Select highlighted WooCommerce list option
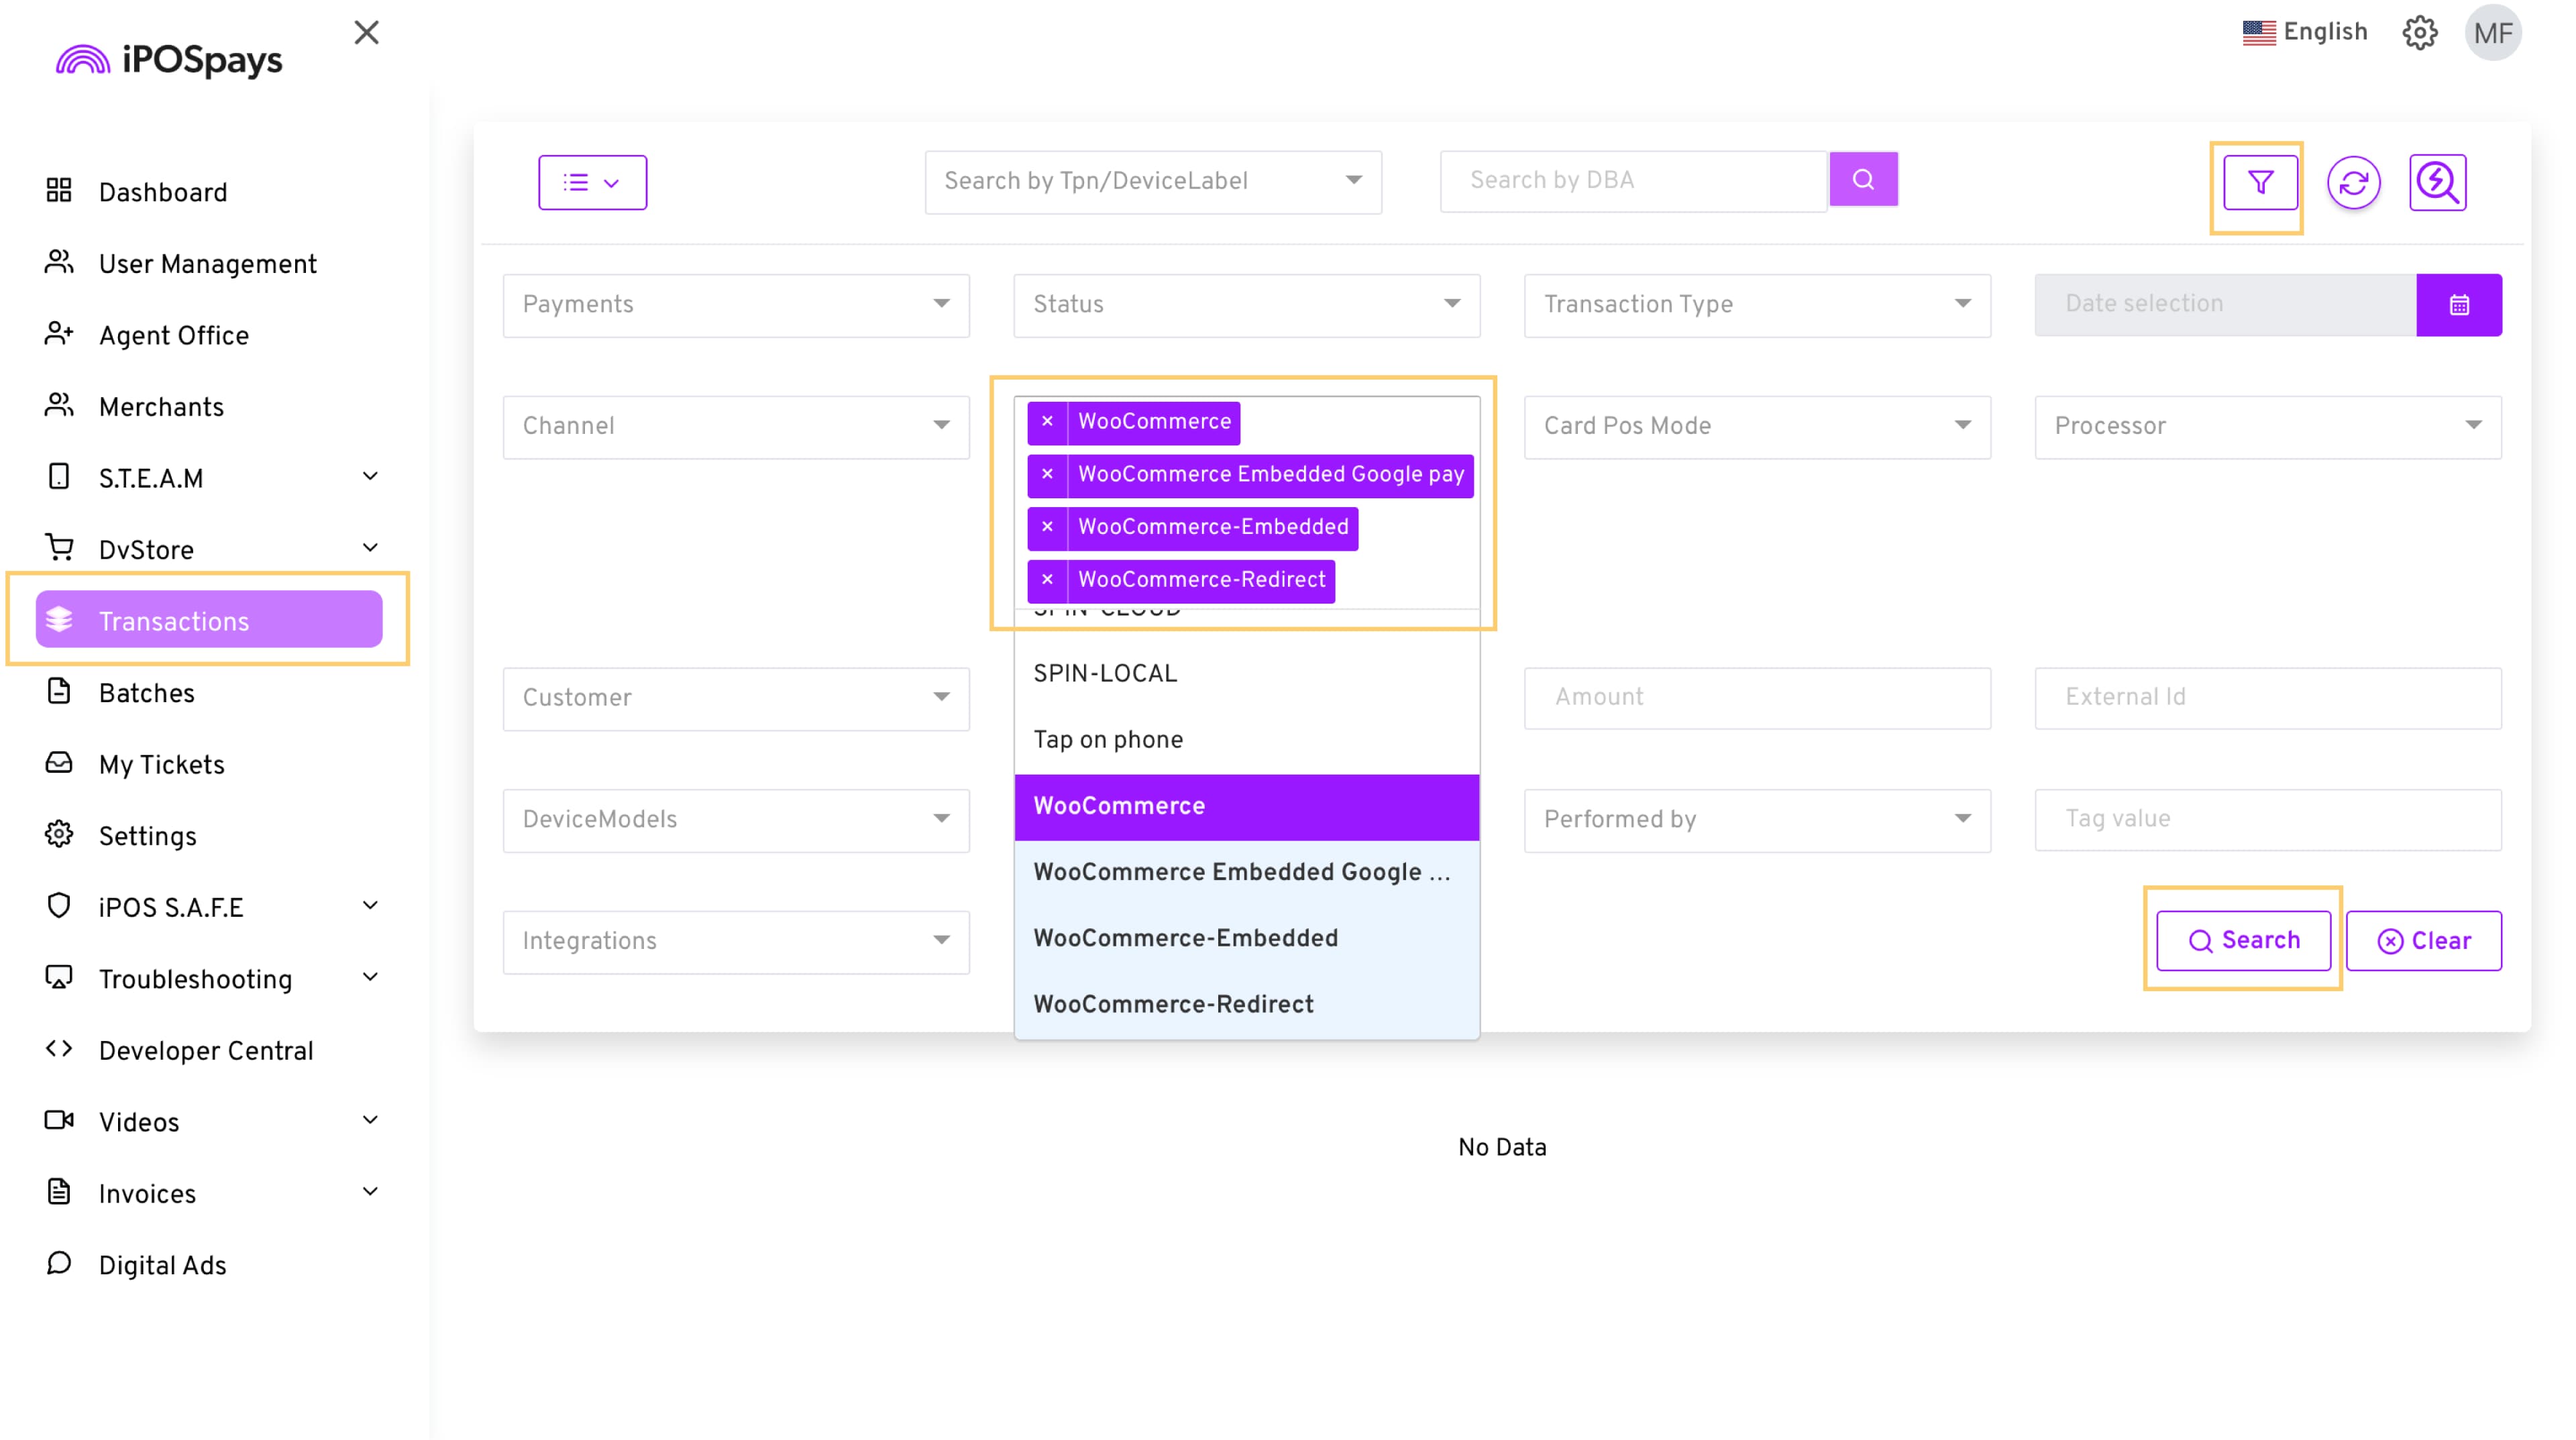The image size is (2576, 1440). [x=1246, y=807]
